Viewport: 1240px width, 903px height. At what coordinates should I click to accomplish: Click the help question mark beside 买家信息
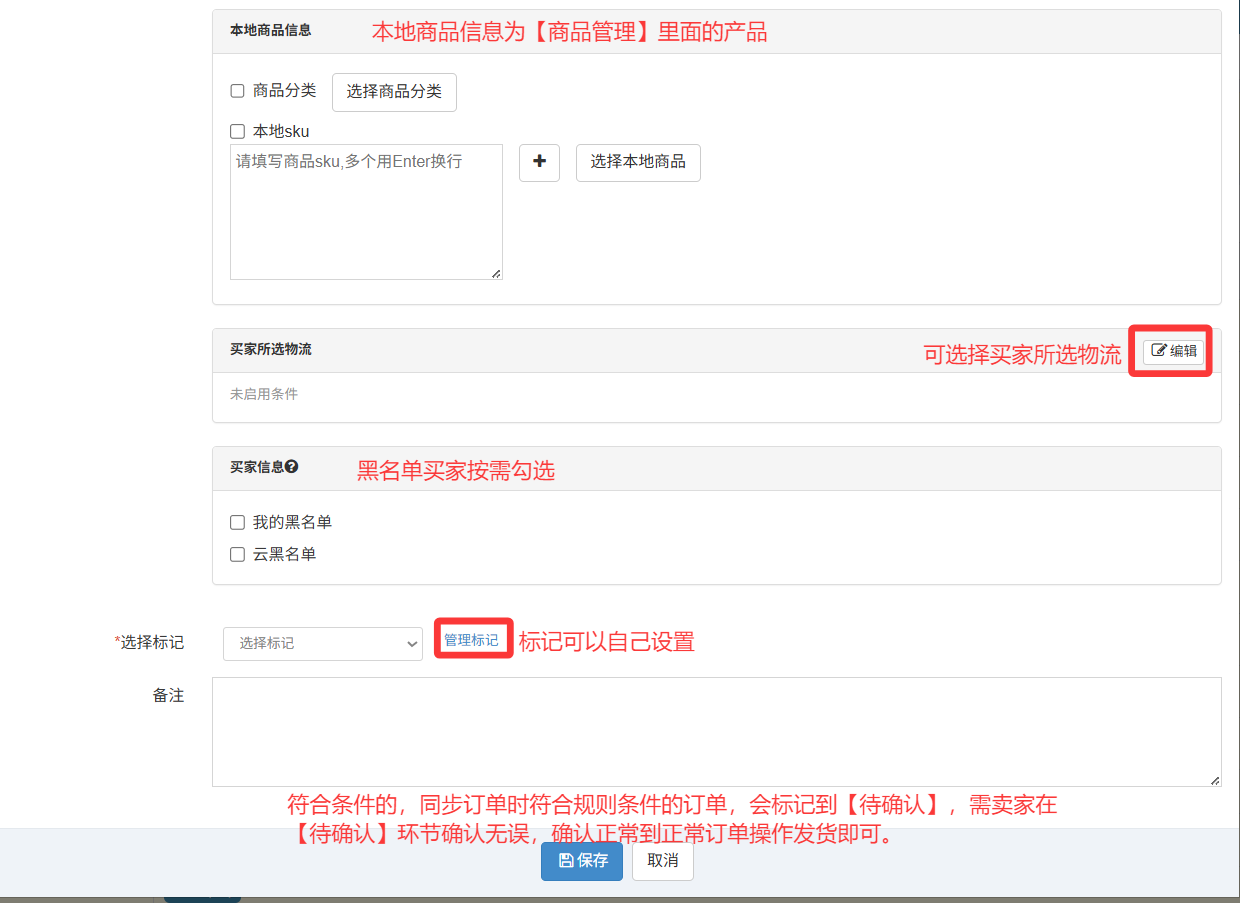coord(292,467)
